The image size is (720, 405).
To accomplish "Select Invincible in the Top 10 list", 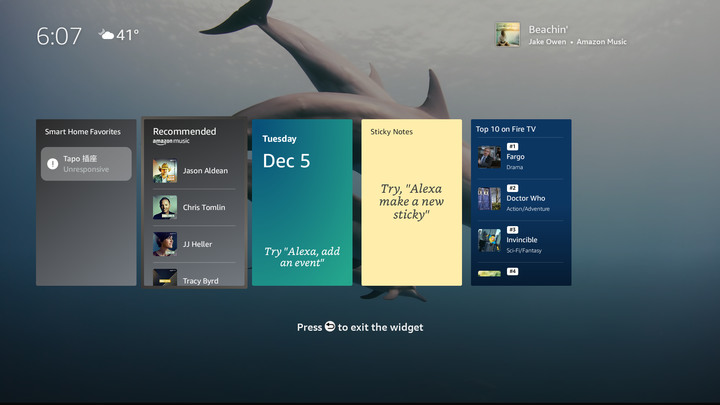I will click(x=522, y=240).
